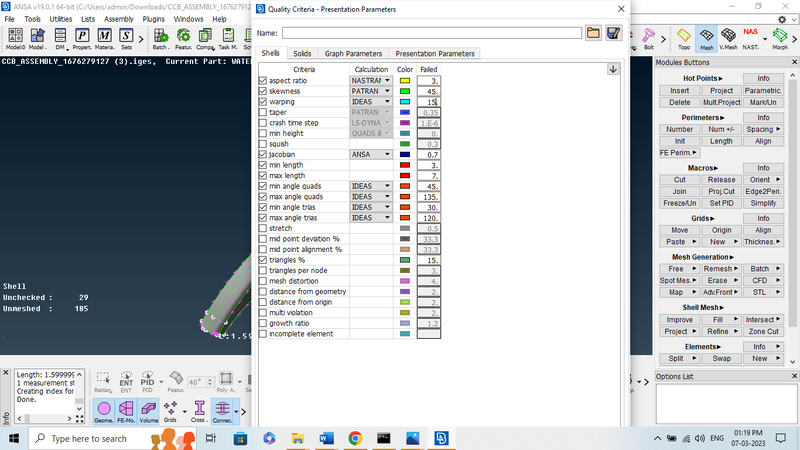Open skewness PATRAN calculation dropdown
Screen dimensions: 800x450
(371, 91)
